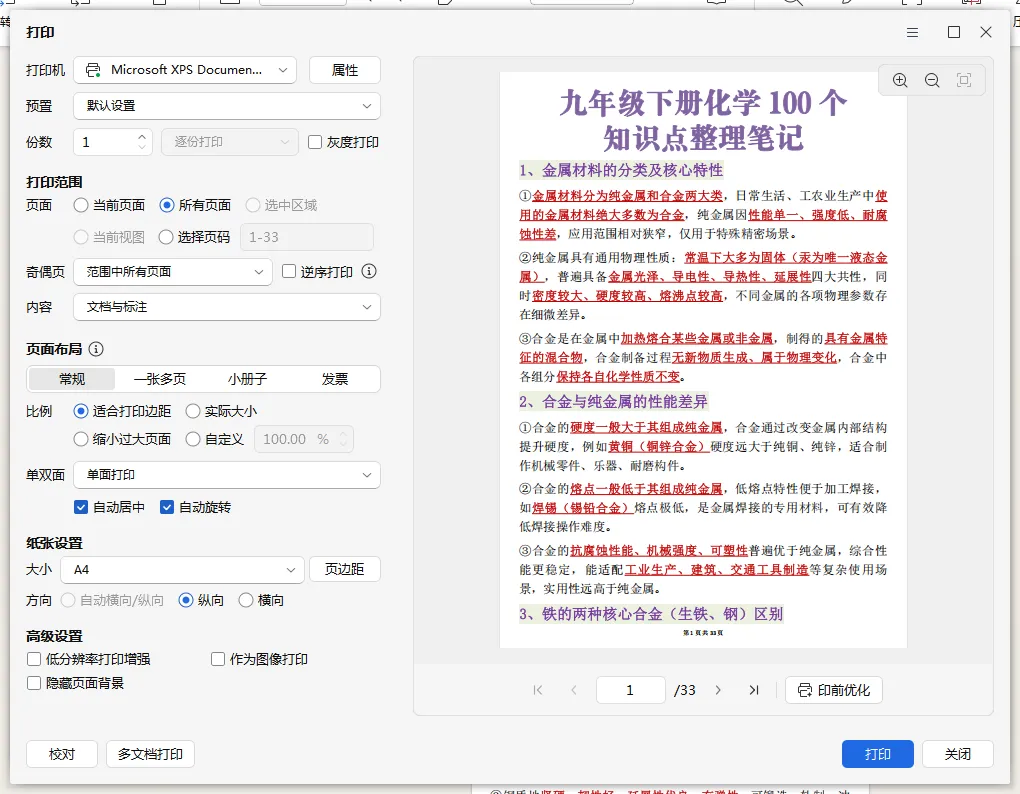
Task: Click the blue 打印 button
Action: click(878, 754)
